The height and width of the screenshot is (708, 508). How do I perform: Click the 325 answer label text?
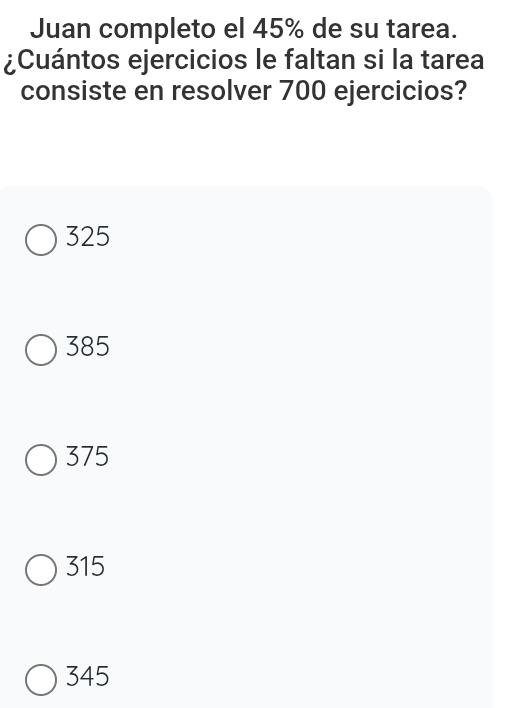pos(88,236)
